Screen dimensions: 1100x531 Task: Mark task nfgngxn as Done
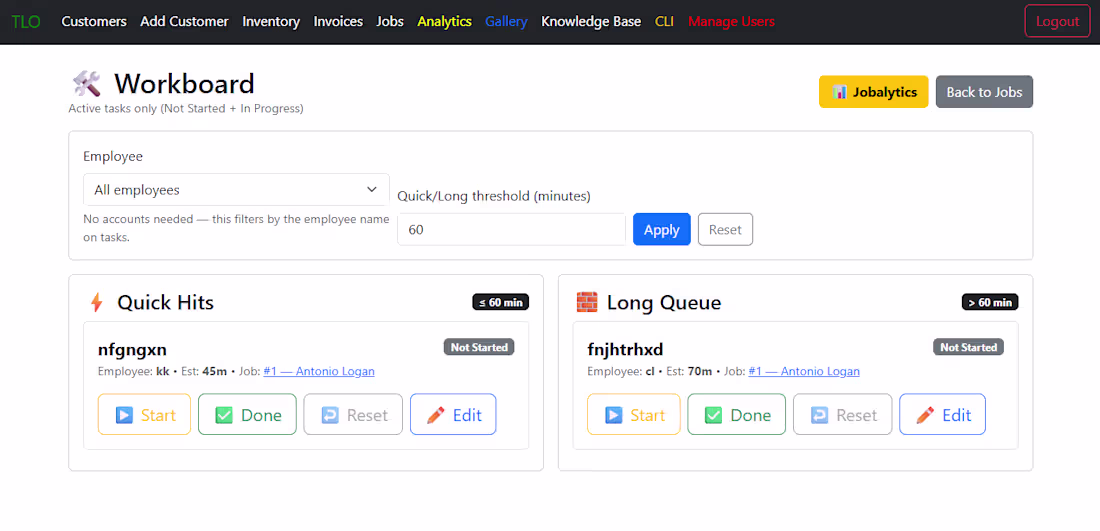247,415
